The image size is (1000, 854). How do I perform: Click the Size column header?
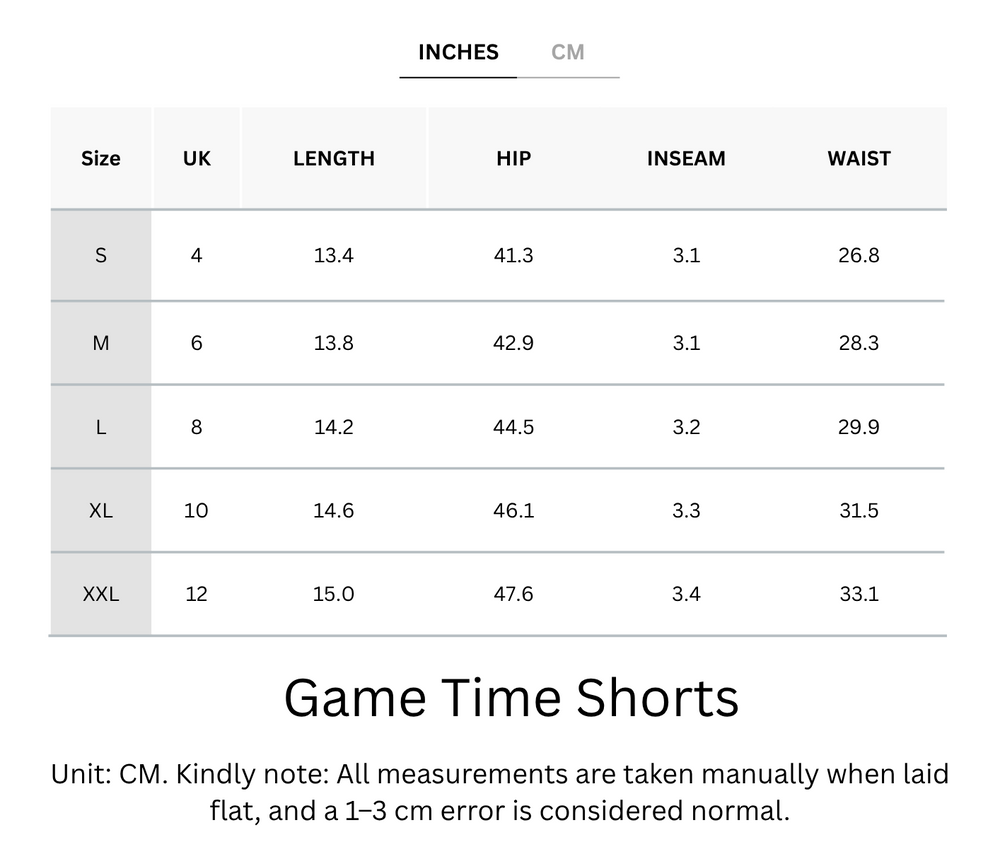100,158
